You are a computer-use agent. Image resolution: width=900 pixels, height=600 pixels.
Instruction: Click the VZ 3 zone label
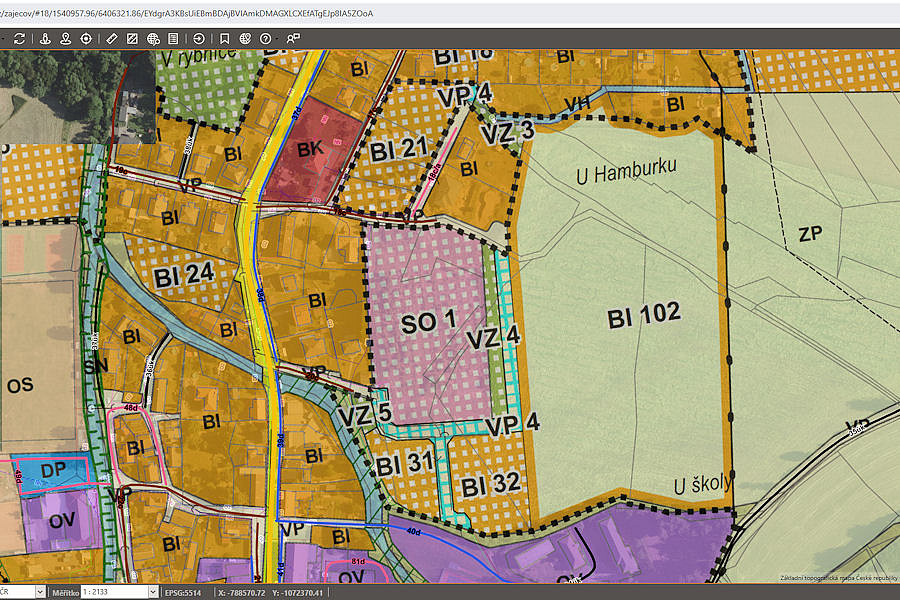(x=507, y=133)
